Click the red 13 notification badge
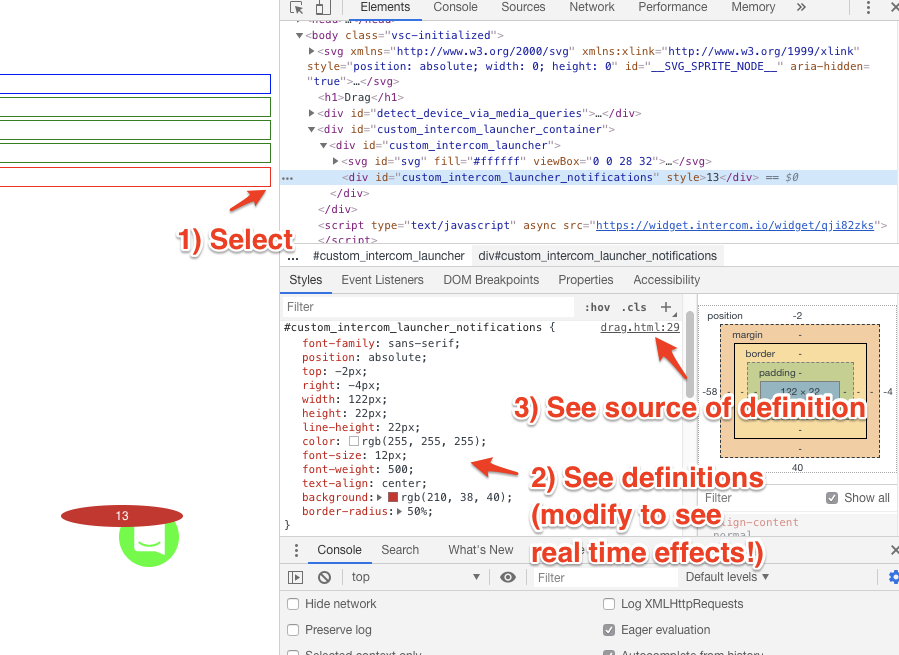The width and height of the screenshot is (899, 655). 122,516
